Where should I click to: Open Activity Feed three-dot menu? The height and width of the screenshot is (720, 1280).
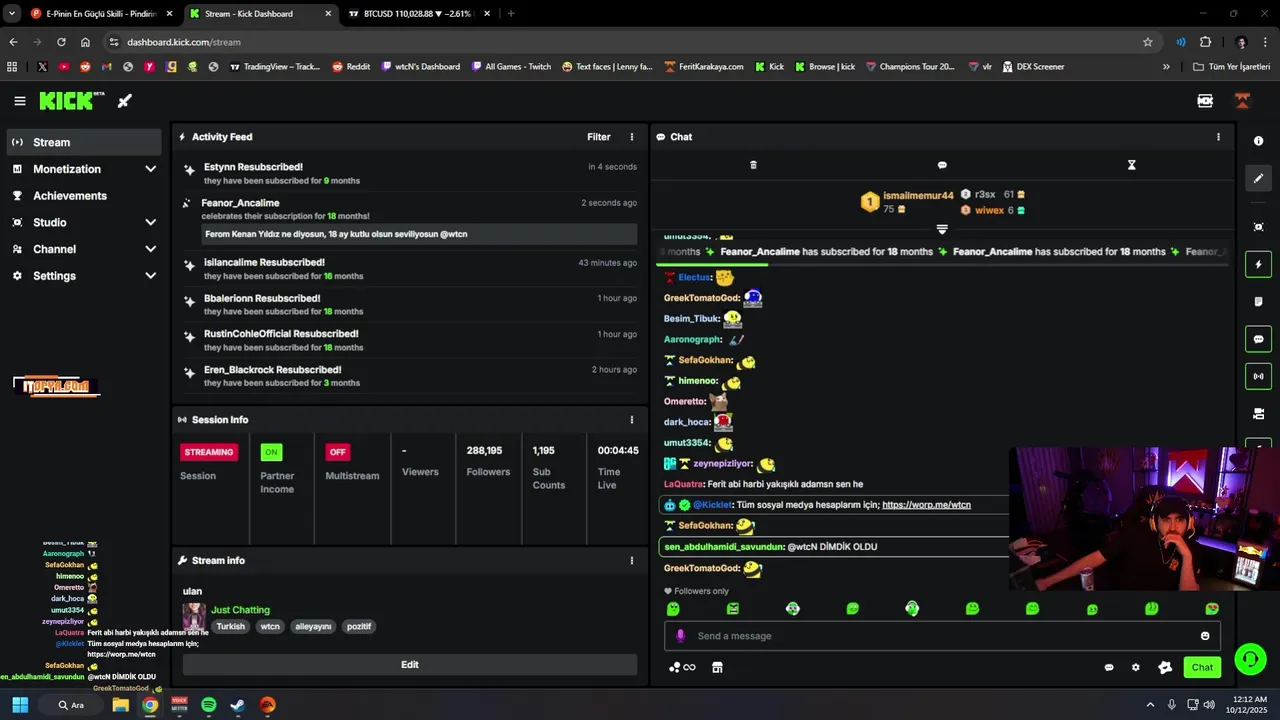click(x=631, y=137)
